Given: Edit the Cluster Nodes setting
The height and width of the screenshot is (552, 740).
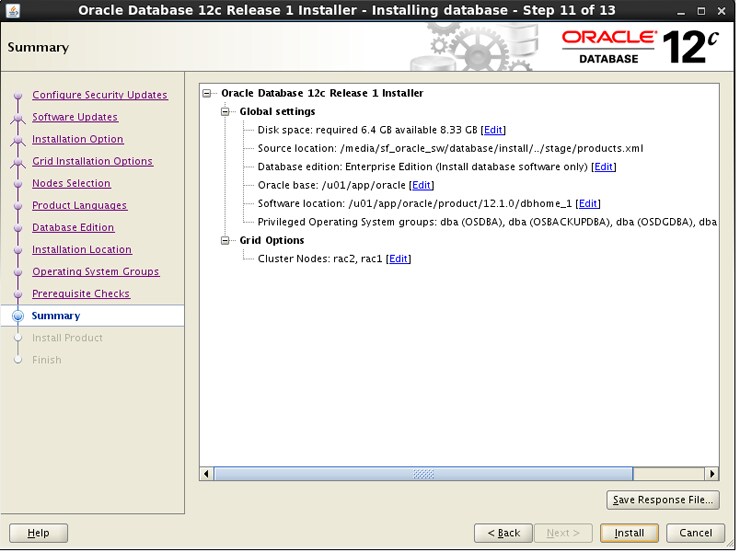Looking at the screenshot, I should point(398,259).
